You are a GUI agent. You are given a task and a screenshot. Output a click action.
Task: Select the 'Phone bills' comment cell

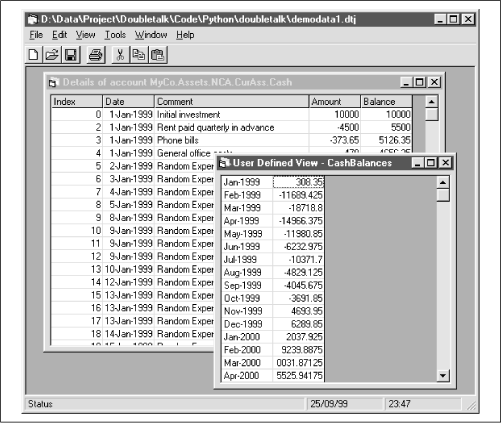coord(232,140)
